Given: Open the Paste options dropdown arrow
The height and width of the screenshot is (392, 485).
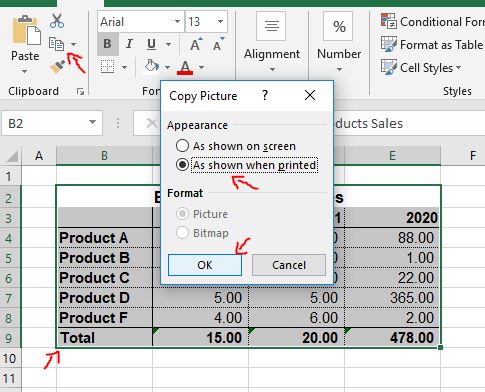Looking at the screenshot, I should pos(24,71).
